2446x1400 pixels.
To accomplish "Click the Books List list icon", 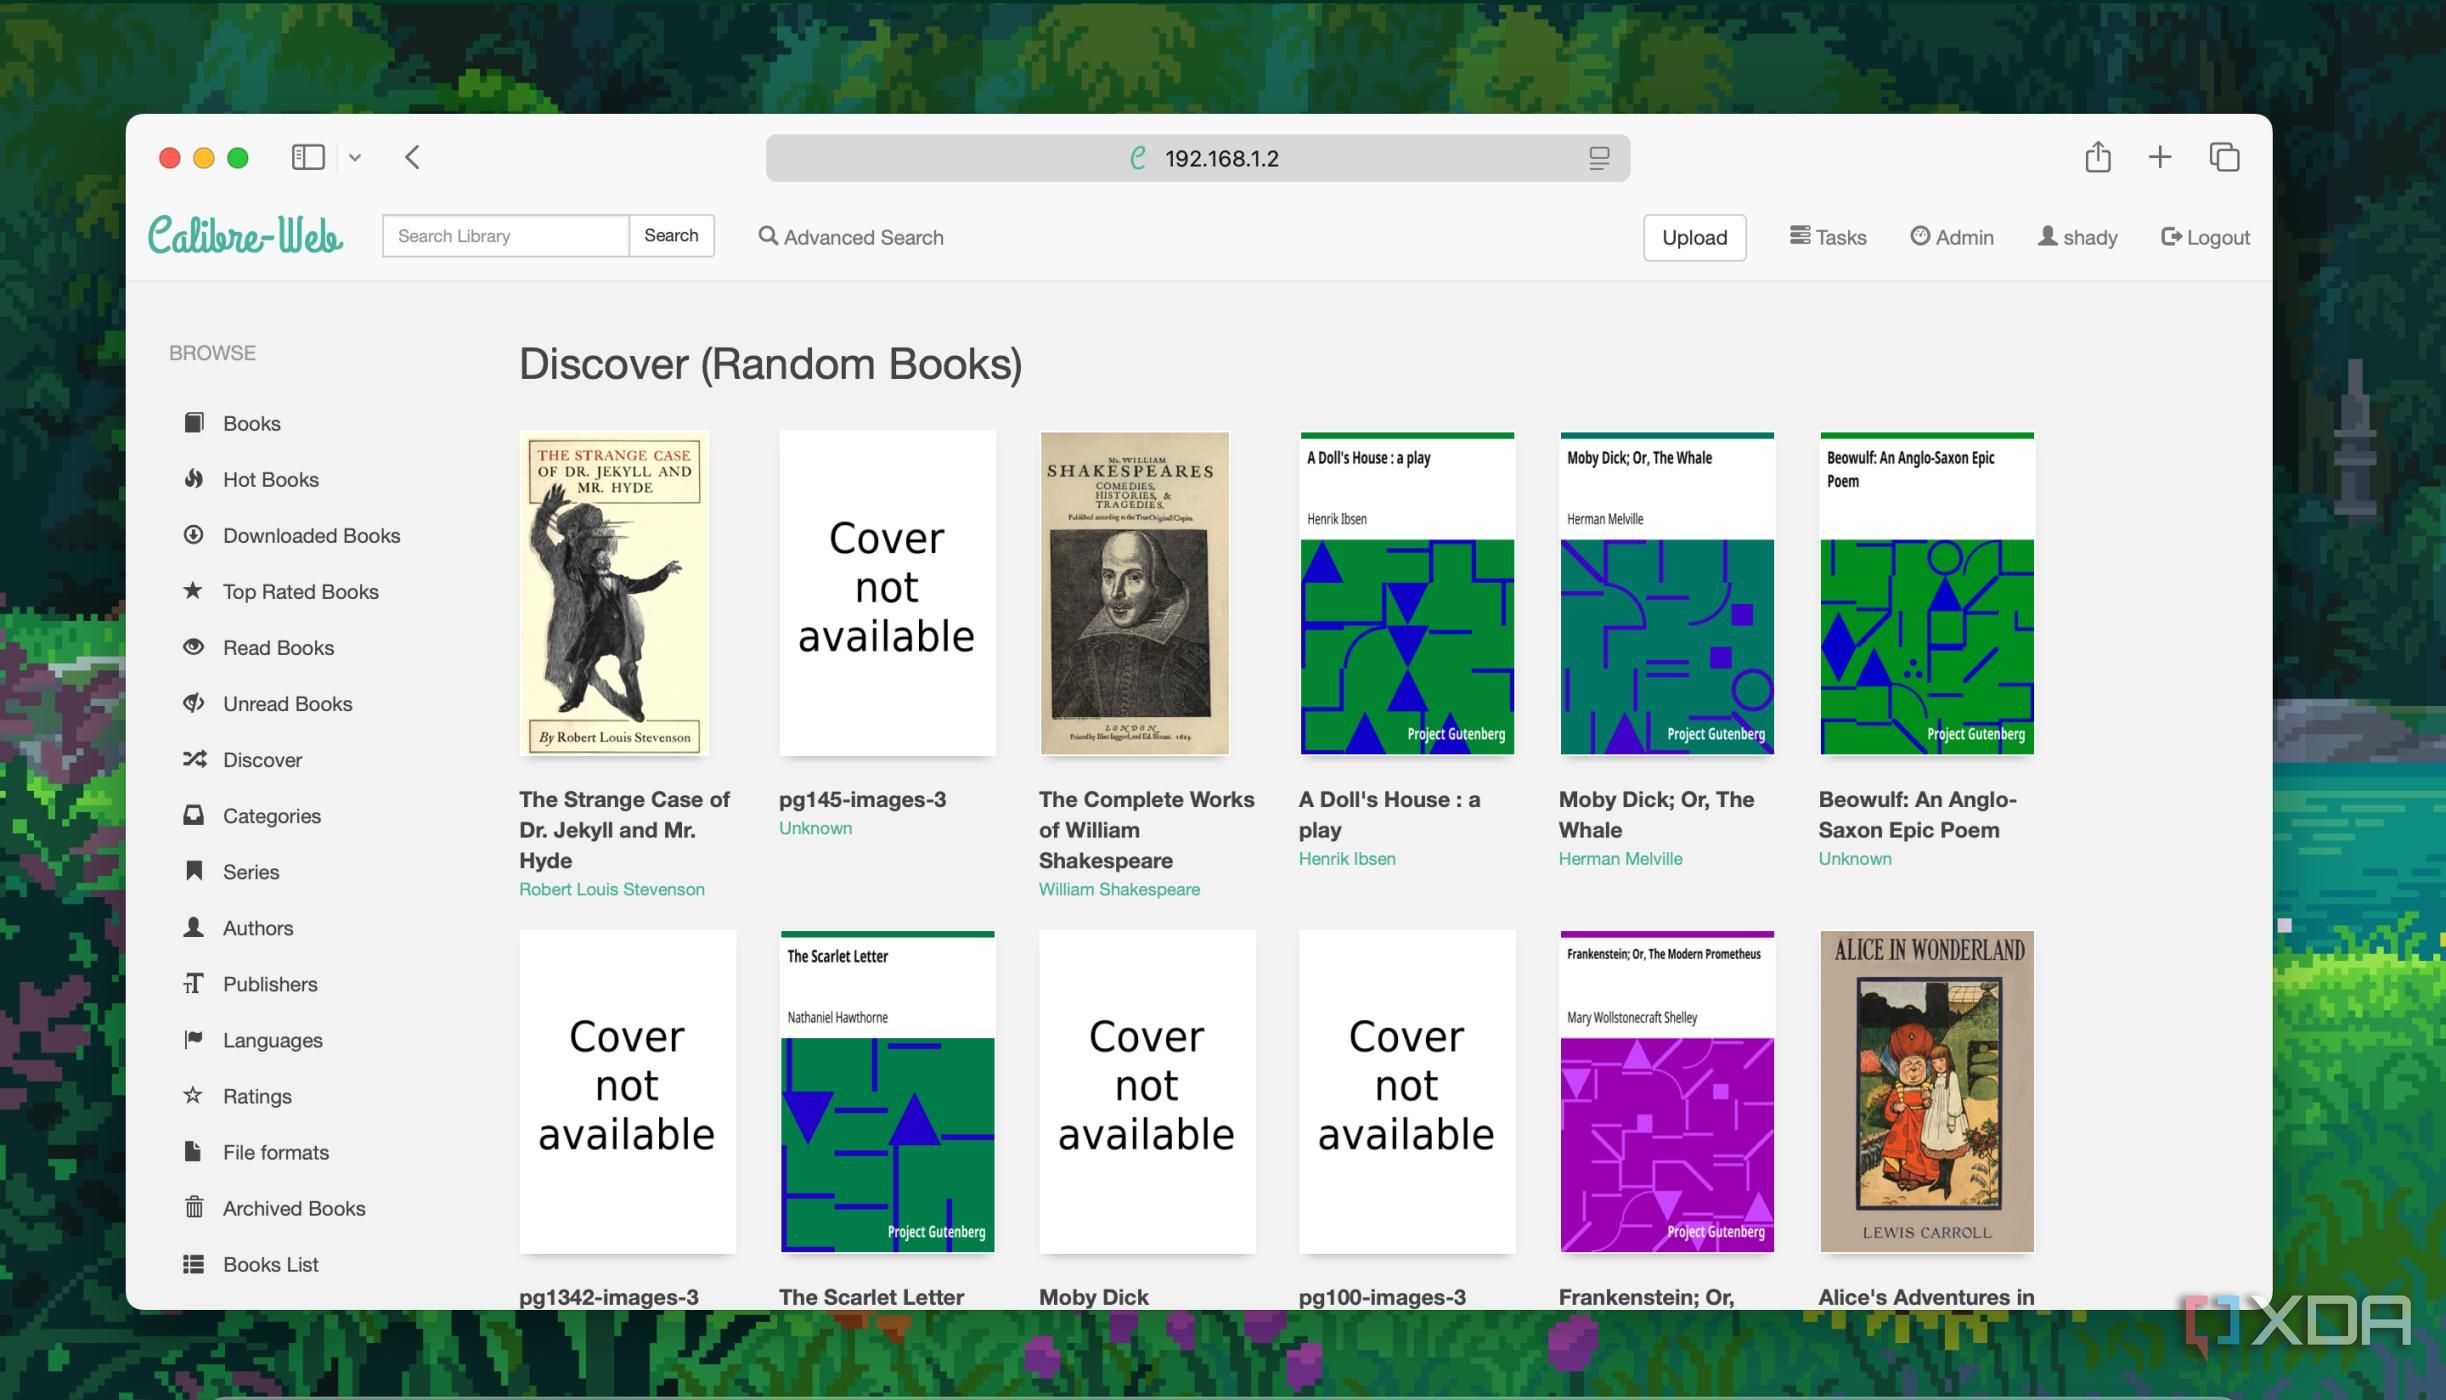I will click(x=194, y=1264).
